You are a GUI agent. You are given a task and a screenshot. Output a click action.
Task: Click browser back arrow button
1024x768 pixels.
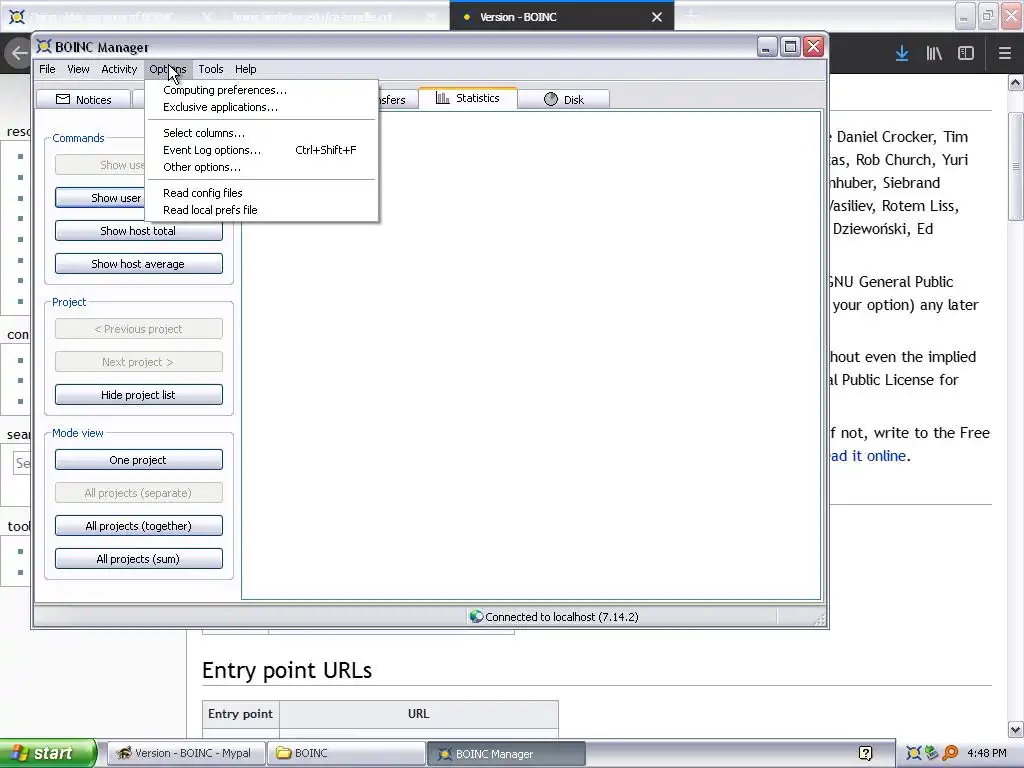coord(18,54)
